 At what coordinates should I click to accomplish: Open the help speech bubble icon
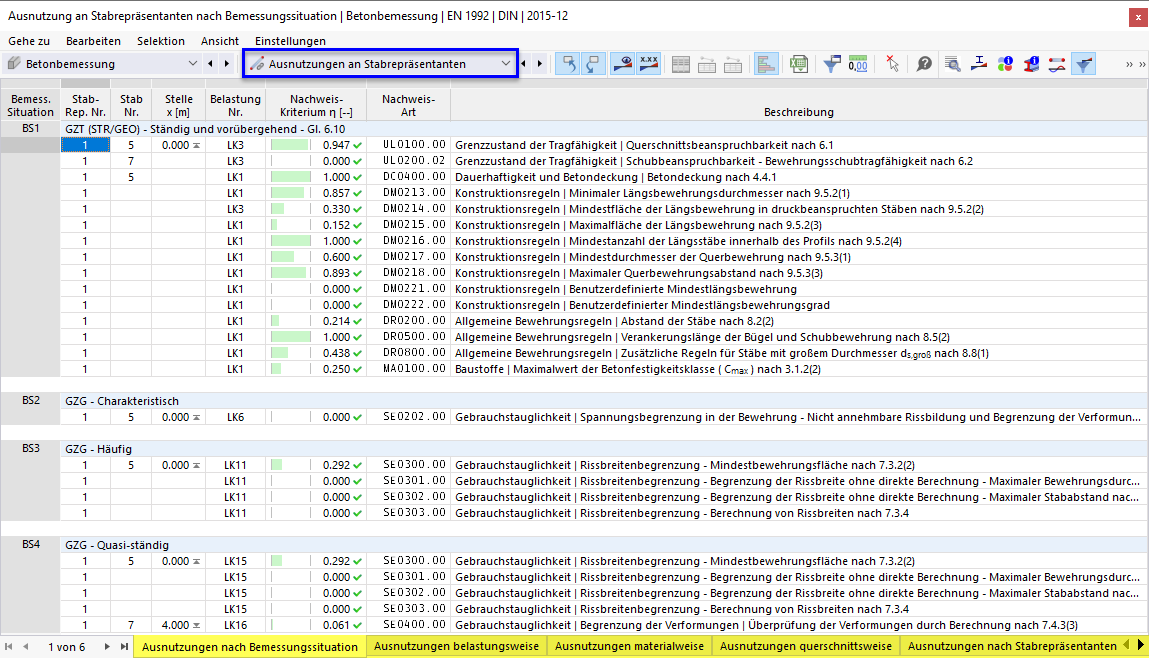click(924, 64)
